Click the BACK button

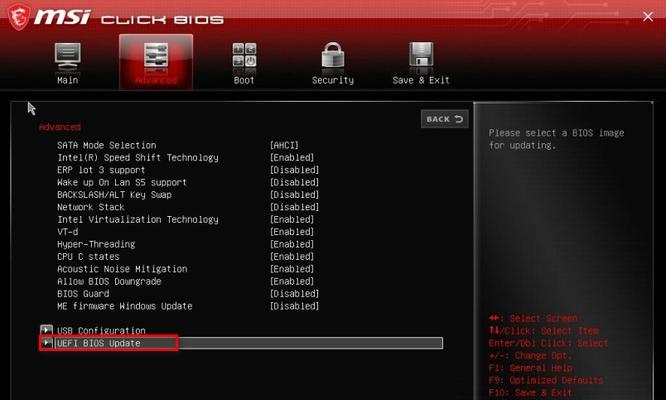point(445,119)
